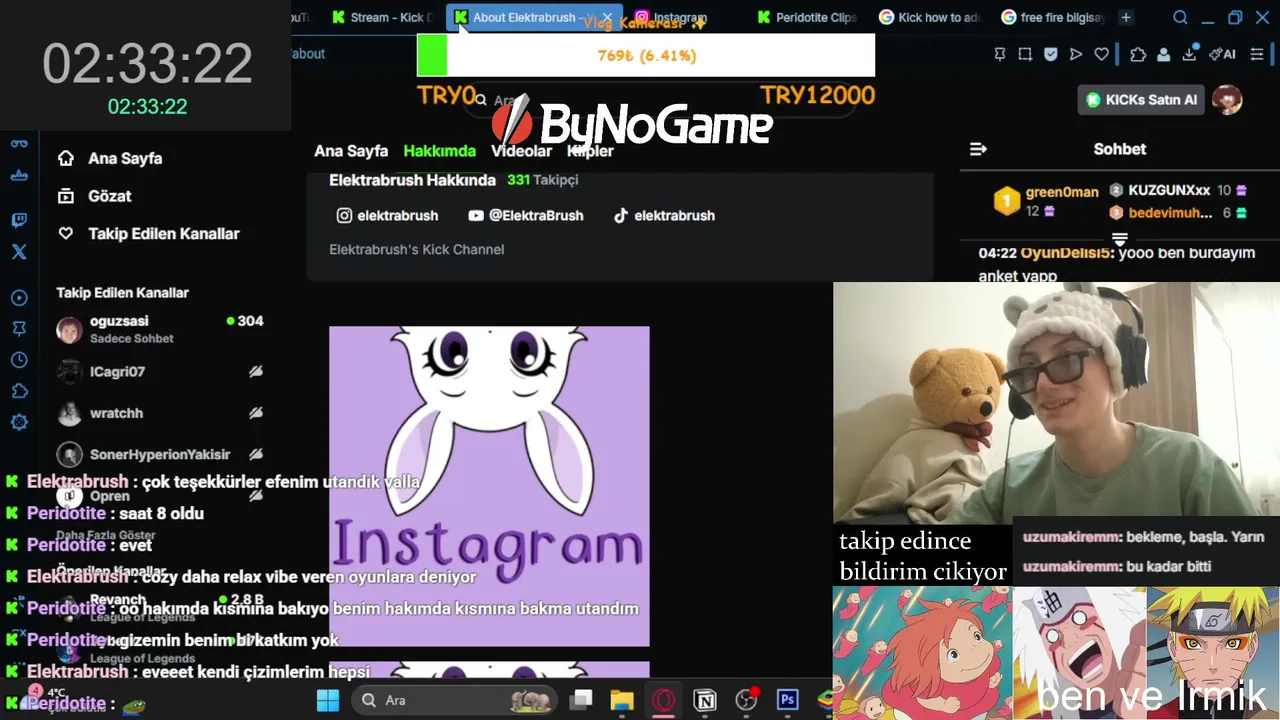Open OBS Studio from the taskbar
1280x720 pixels.
[x=746, y=700]
